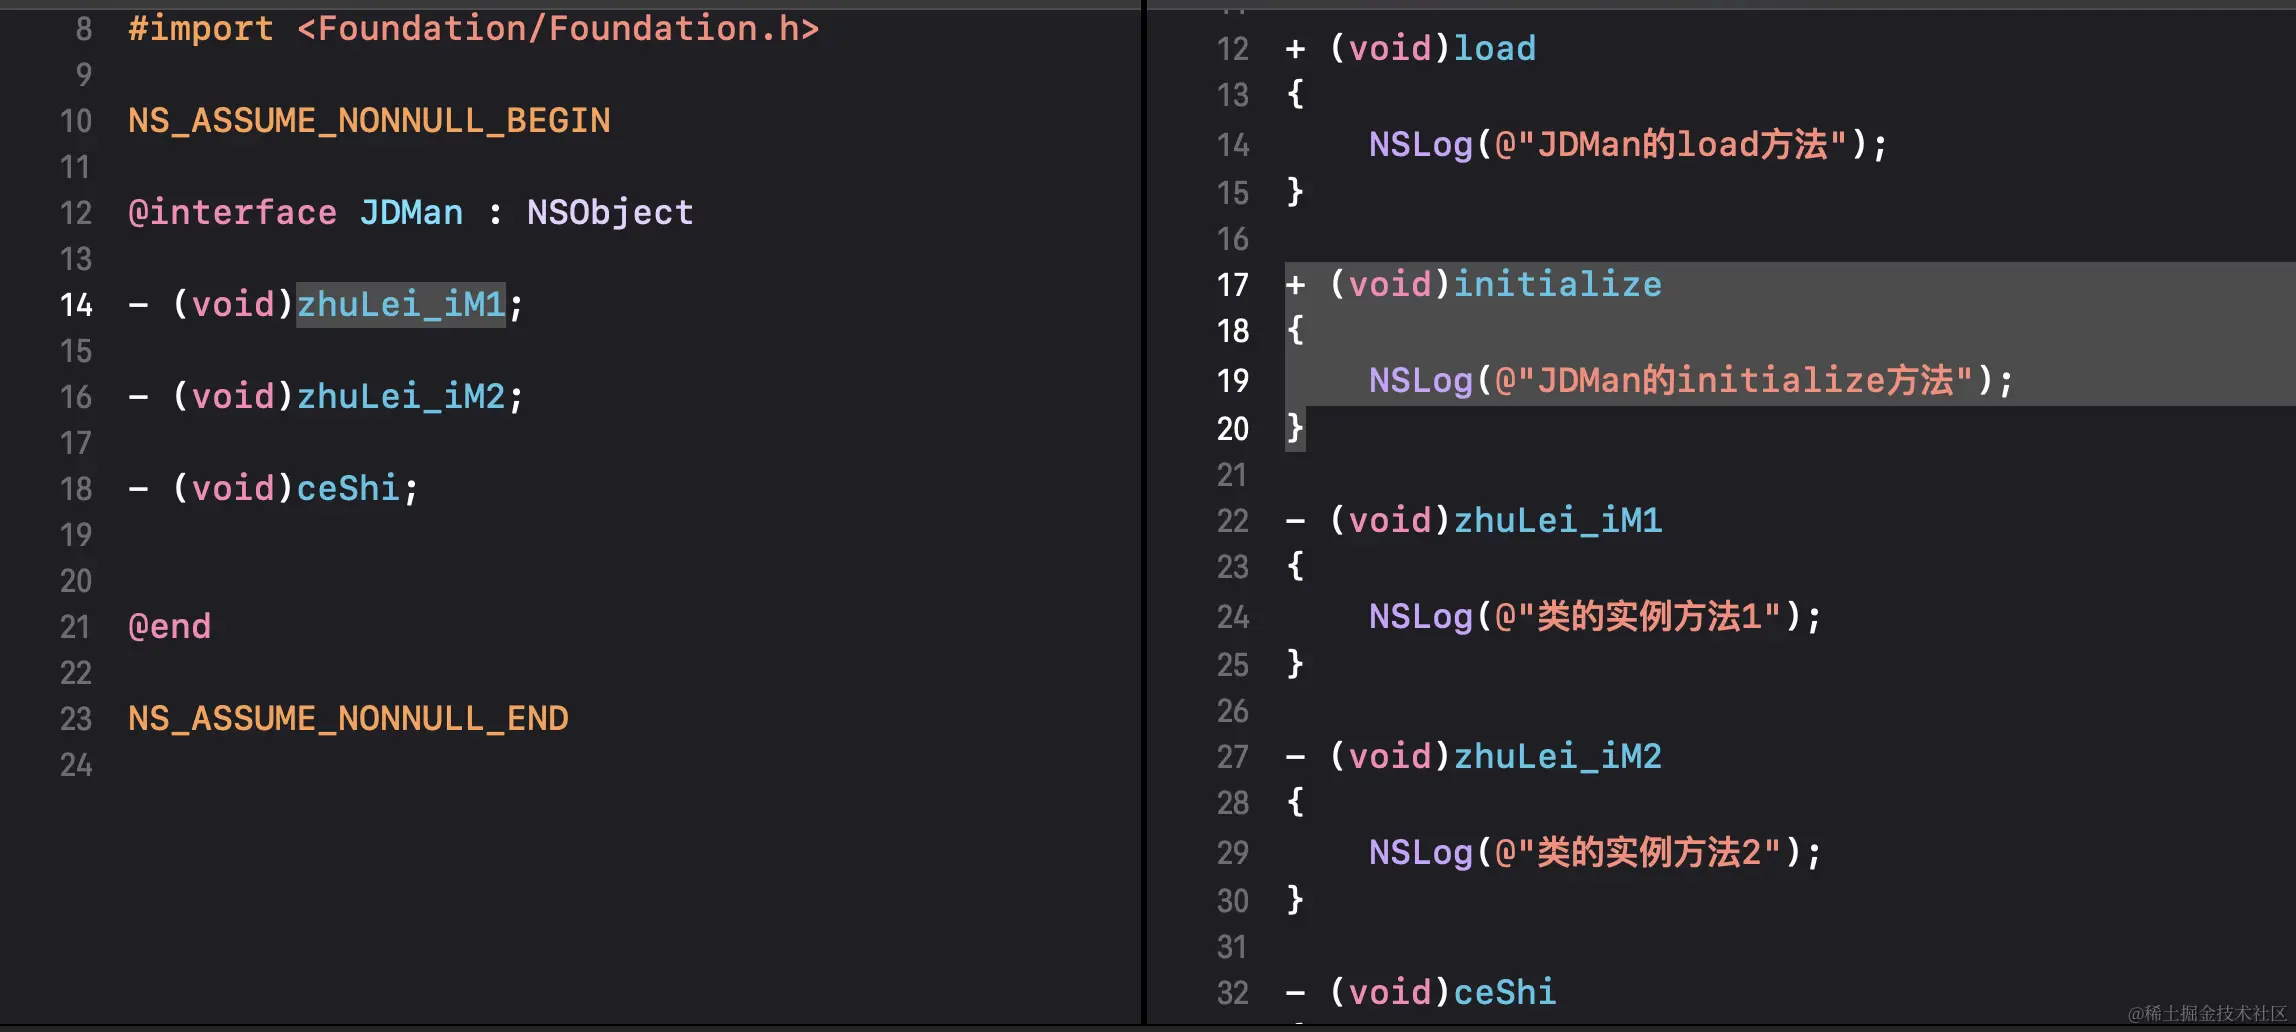This screenshot has width=2296, height=1032.
Task: Click line number 32 in right pane
Action: pos(1231,992)
